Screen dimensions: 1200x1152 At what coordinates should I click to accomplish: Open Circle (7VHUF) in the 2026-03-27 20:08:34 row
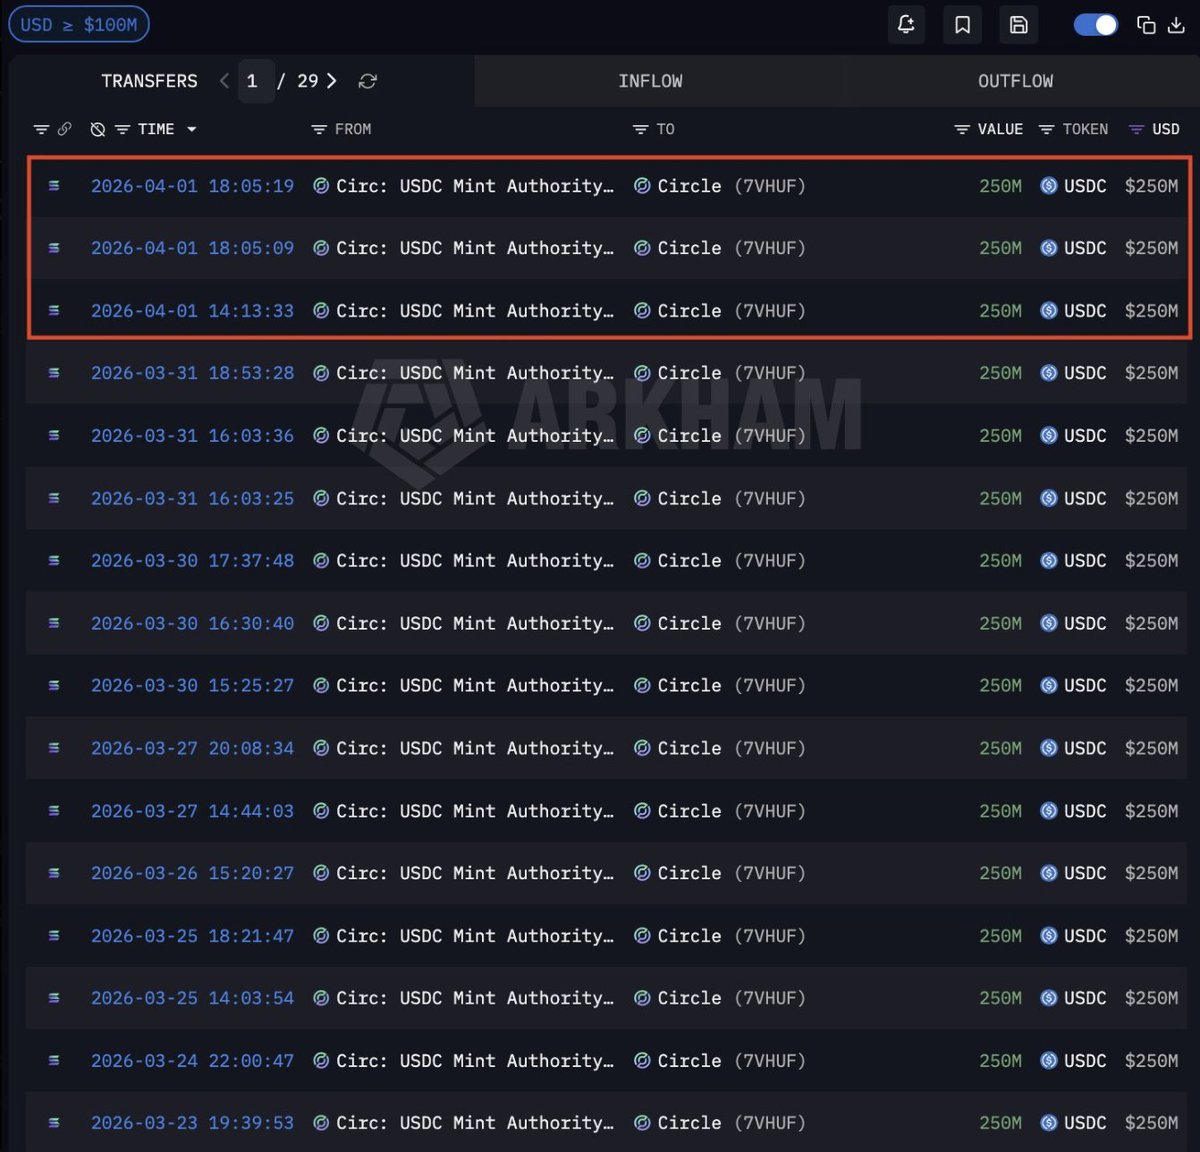click(720, 748)
